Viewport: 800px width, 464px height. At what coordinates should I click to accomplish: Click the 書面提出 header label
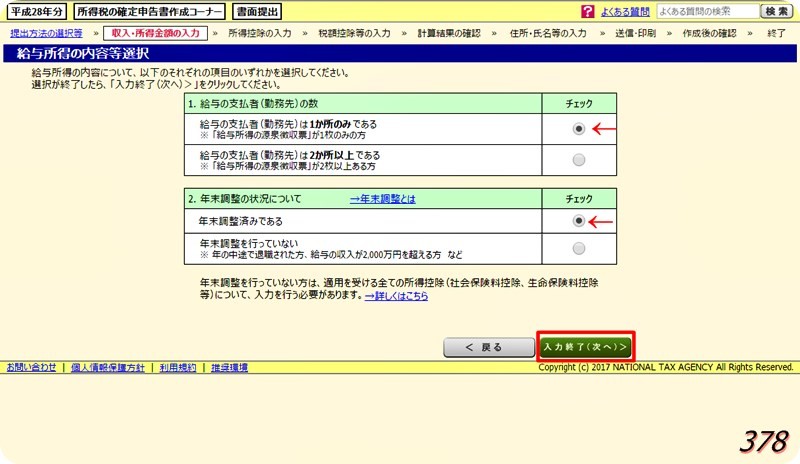(x=257, y=11)
